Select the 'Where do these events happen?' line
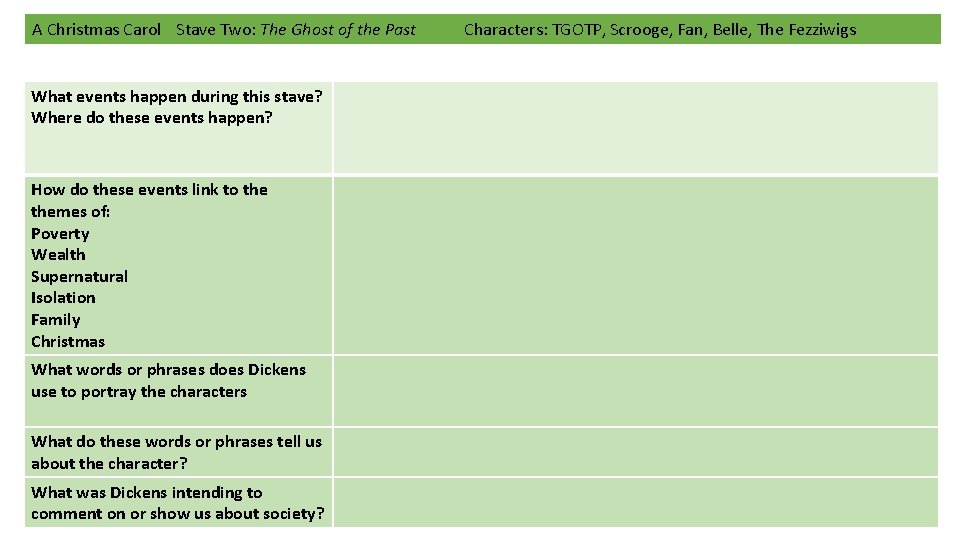Viewport: 960px width, 540px height. [152, 118]
